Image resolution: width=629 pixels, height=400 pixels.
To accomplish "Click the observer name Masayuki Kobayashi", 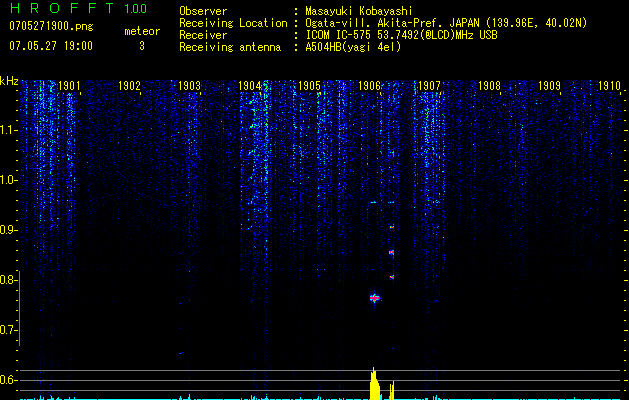I will (359, 11).
